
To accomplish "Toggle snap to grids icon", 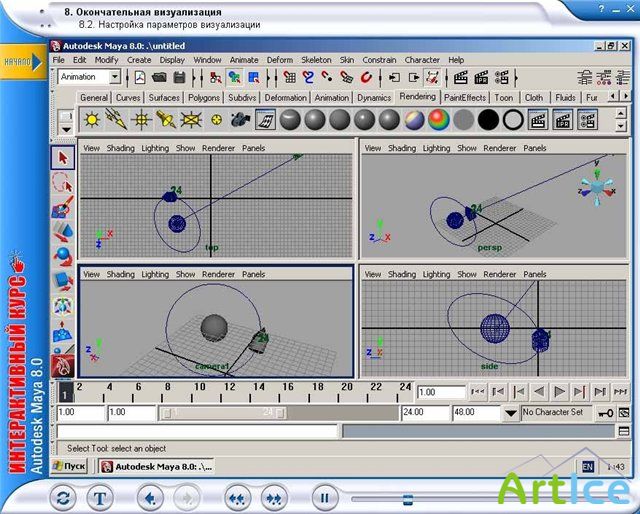I will click(x=289, y=77).
